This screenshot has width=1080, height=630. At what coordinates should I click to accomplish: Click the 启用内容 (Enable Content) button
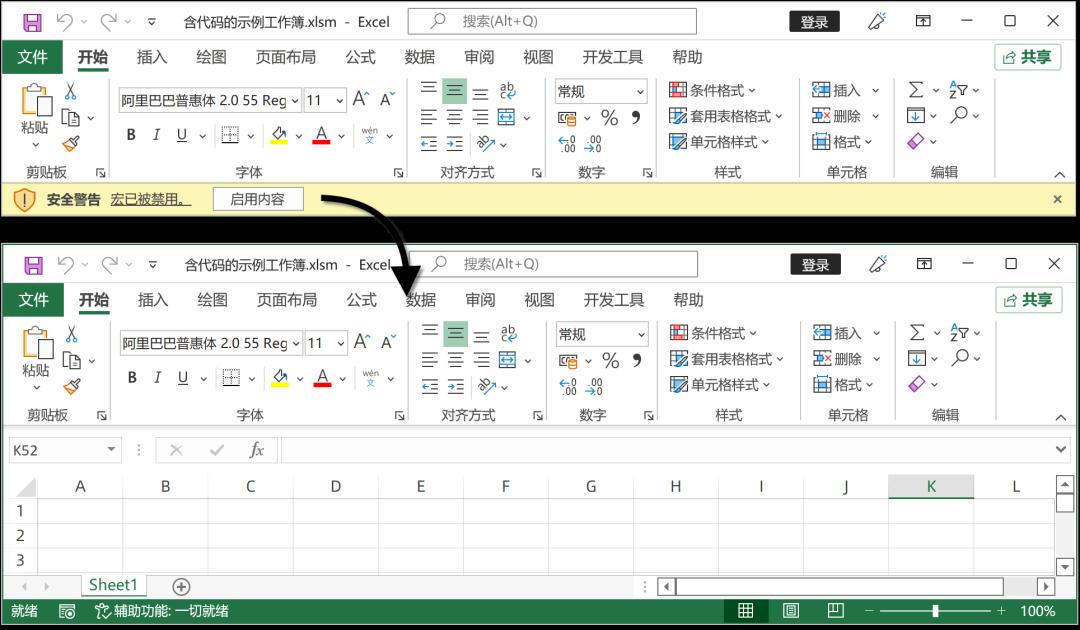tap(258, 198)
